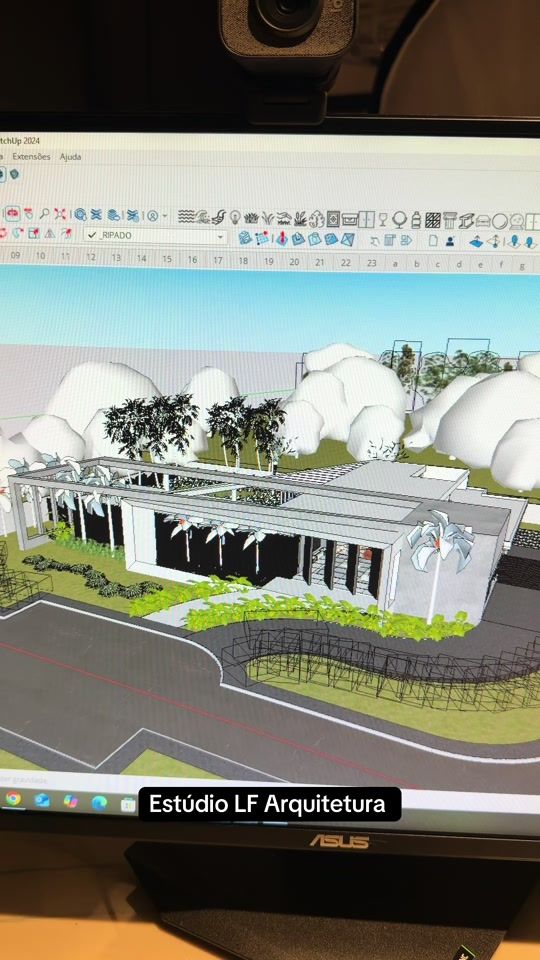Screen dimensions: 540x960
Task: Open the Extensões menu
Action: [31, 157]
